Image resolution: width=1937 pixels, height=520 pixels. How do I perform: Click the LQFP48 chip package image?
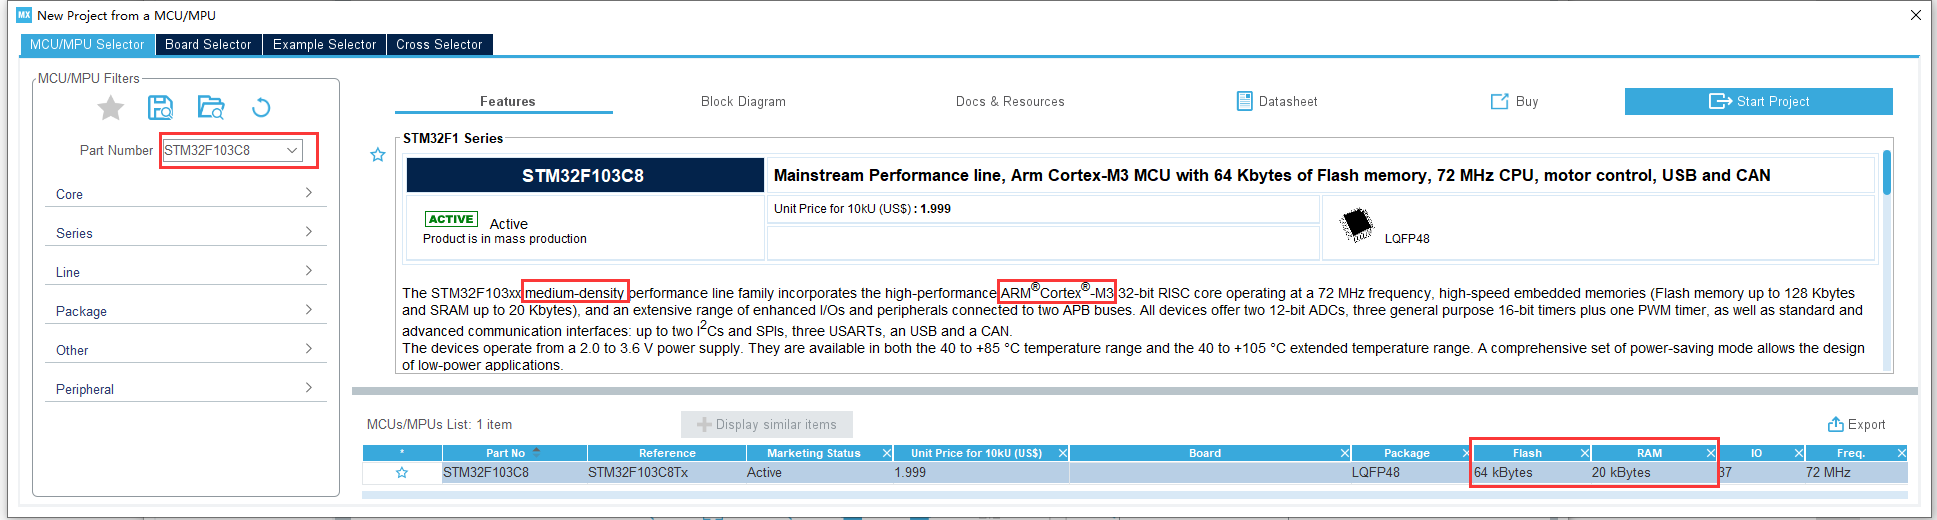[x=1357, y=224]
